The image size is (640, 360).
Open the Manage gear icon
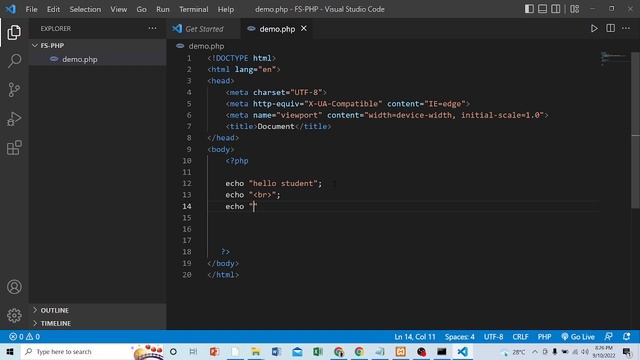click(14, 315)
